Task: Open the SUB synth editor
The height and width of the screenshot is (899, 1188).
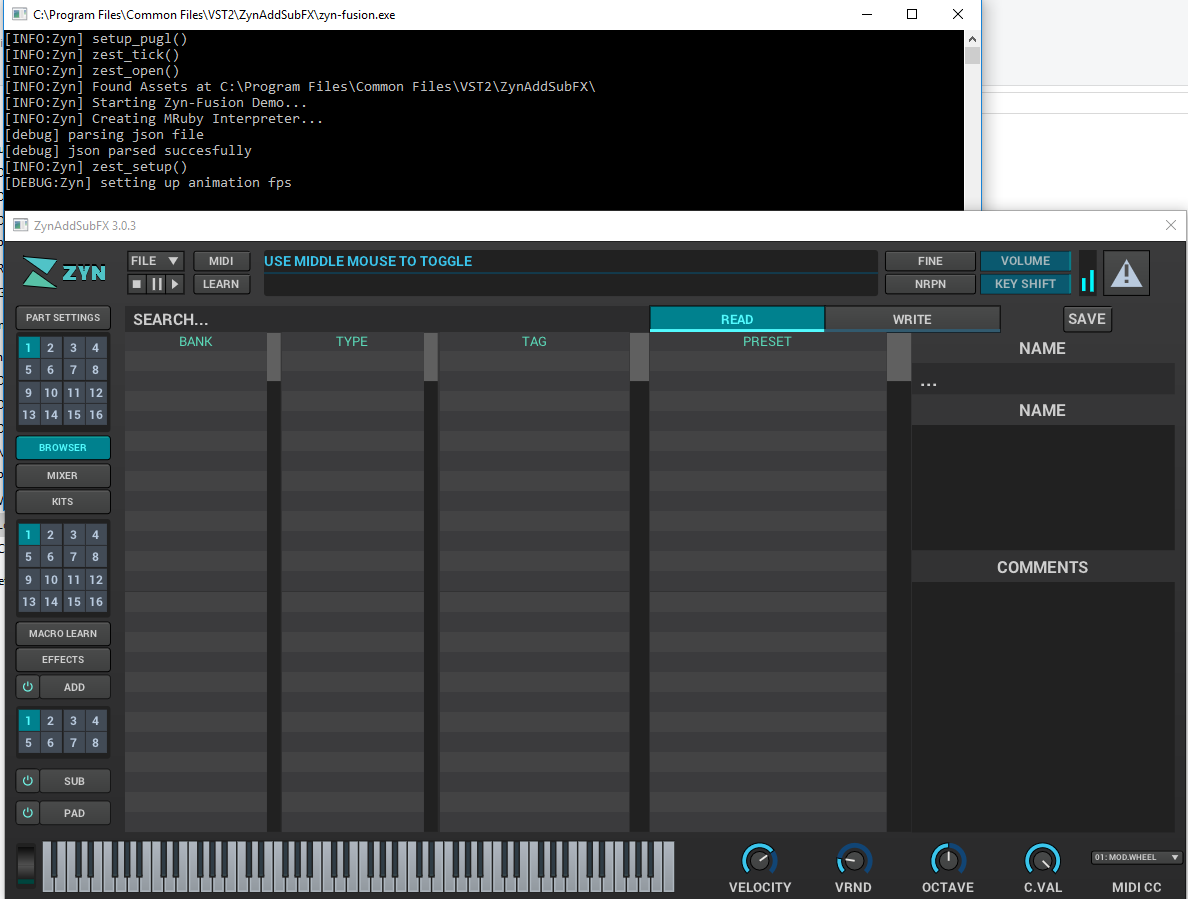Action: click(x=74, y=781)
